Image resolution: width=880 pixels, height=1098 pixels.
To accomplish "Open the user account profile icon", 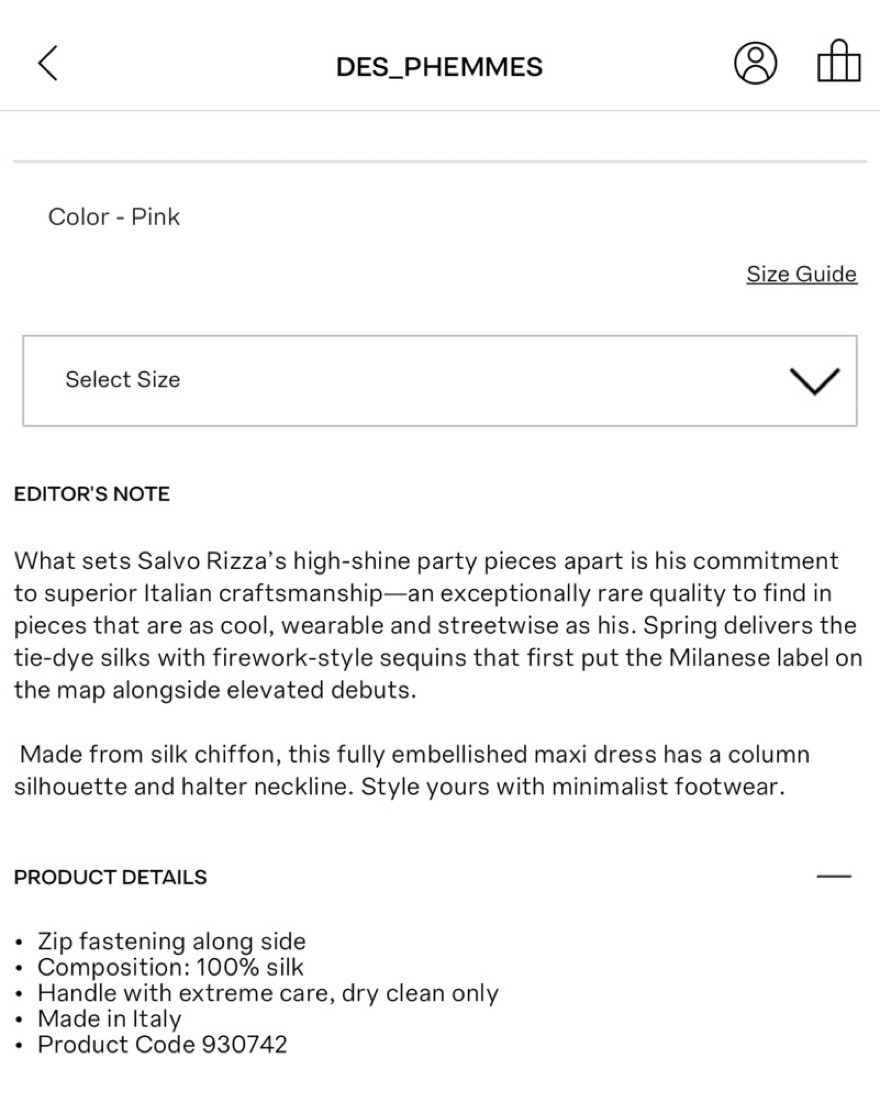I will coord(755,64).
